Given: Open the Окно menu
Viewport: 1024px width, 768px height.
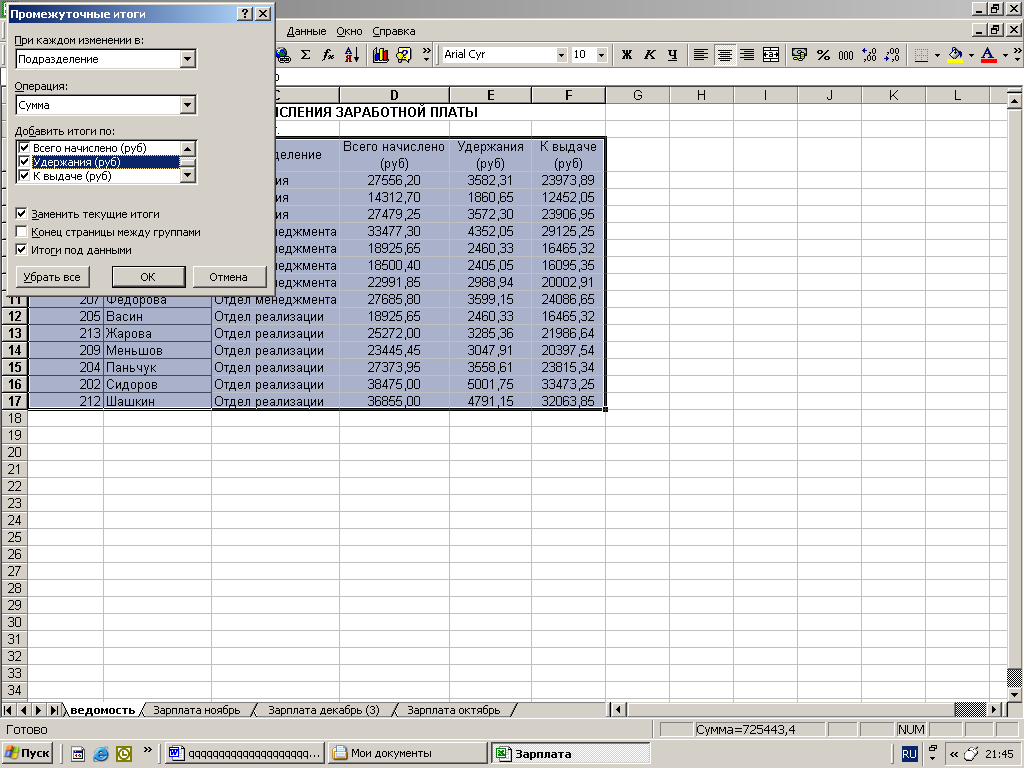Looking at the screenshot, I should [x=349, y=31].
